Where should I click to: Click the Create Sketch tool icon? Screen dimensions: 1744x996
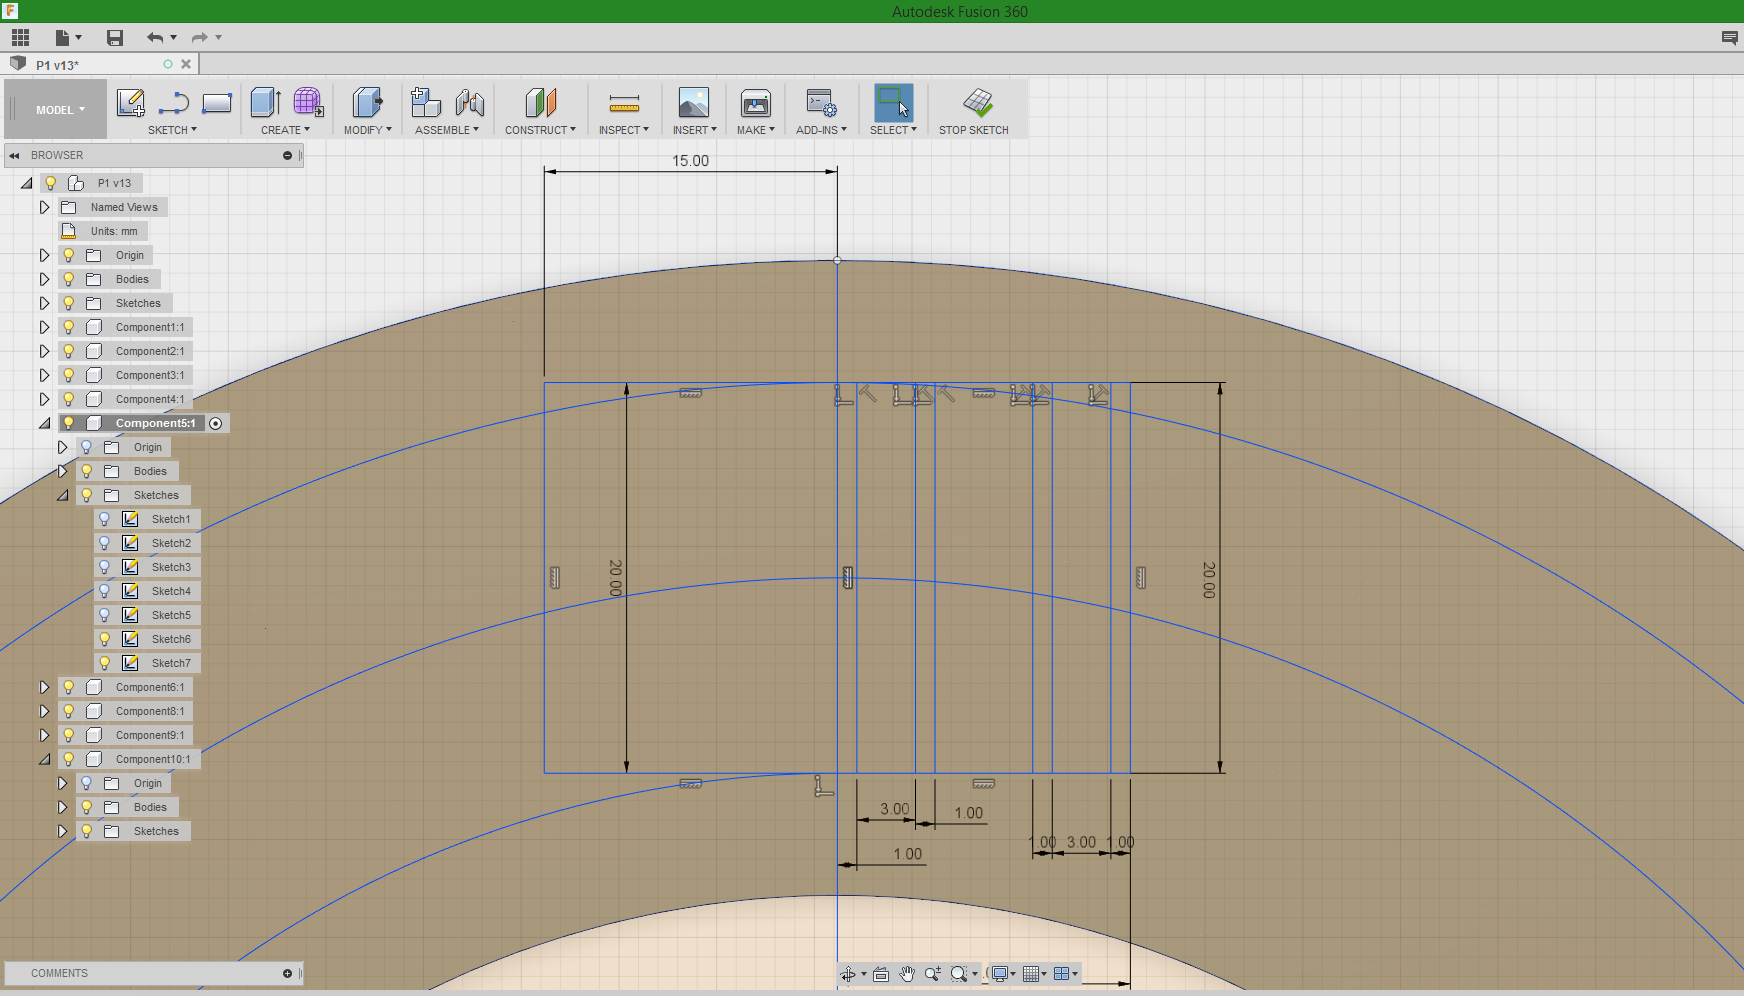coord(131,103)
